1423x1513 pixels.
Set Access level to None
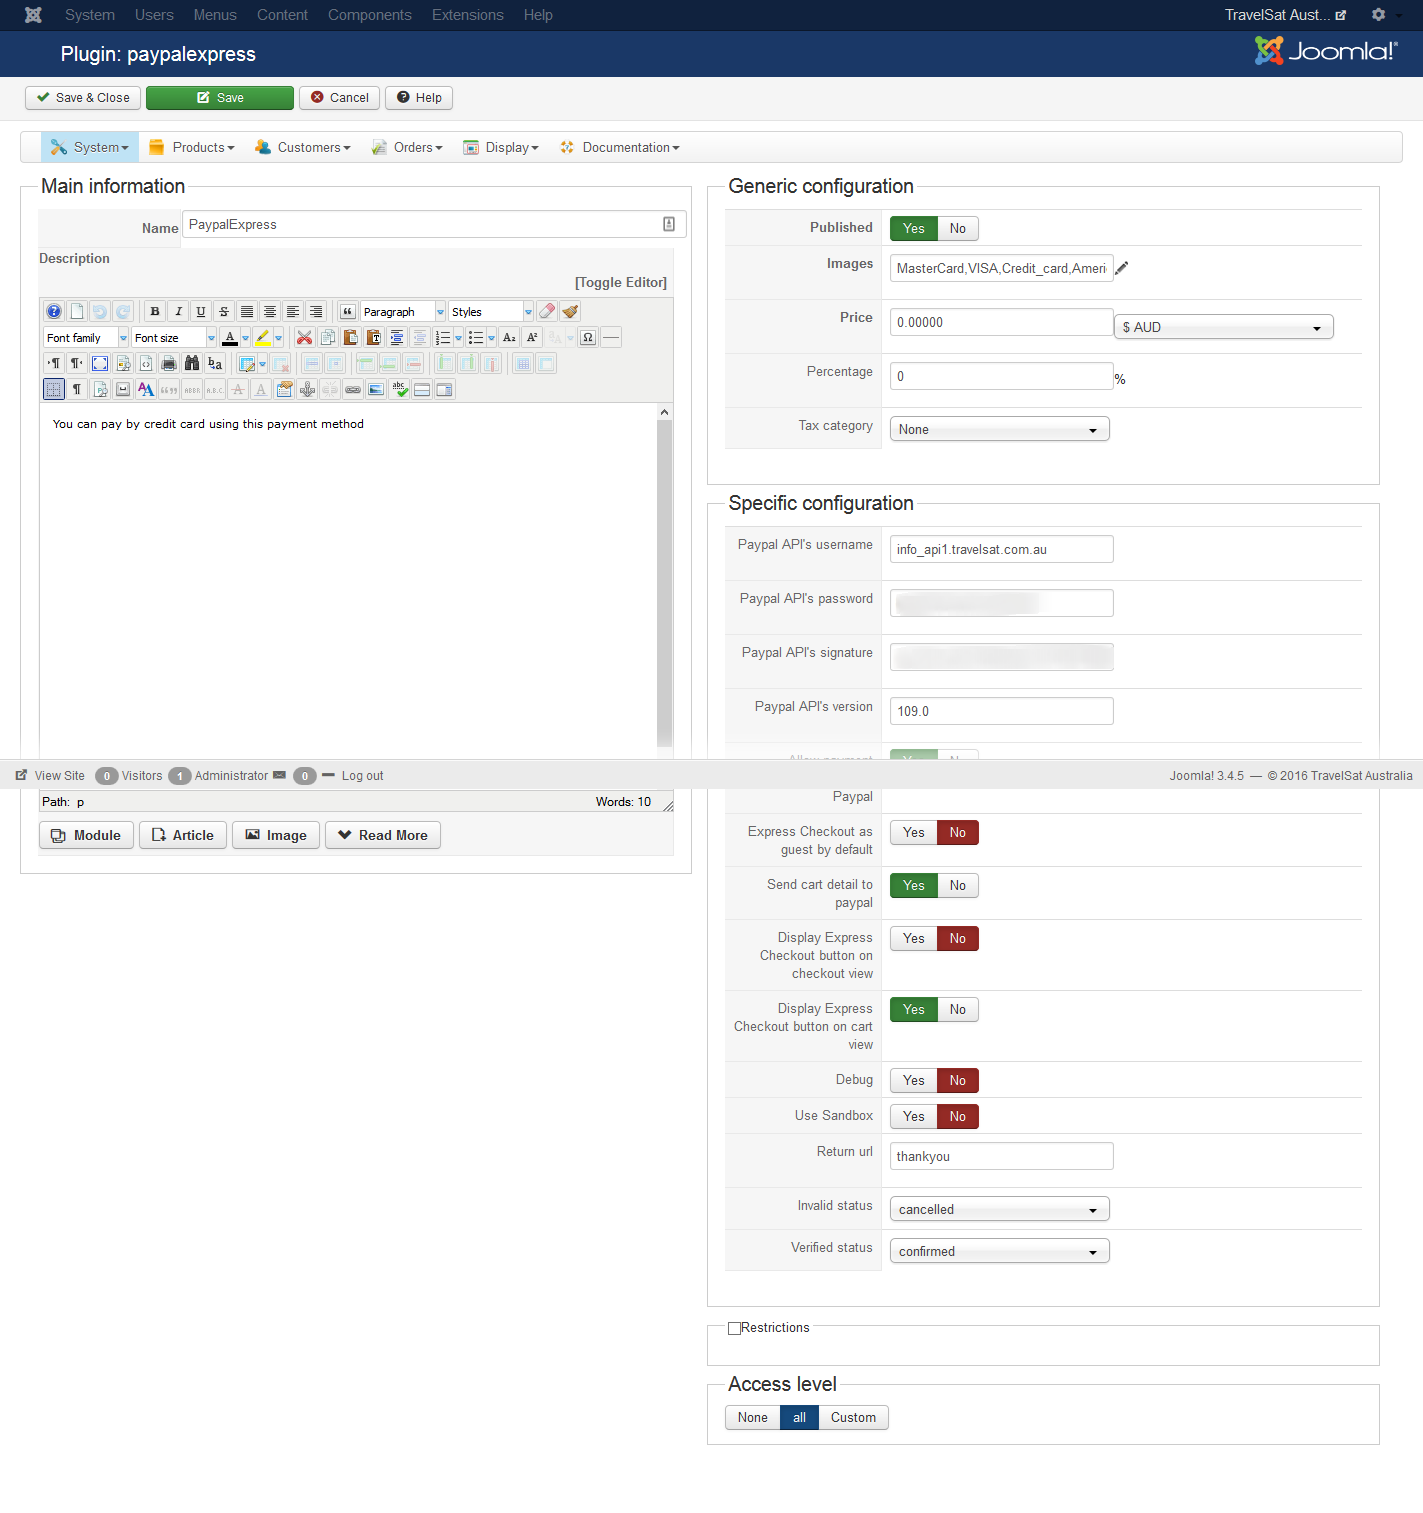[753, 1418]
